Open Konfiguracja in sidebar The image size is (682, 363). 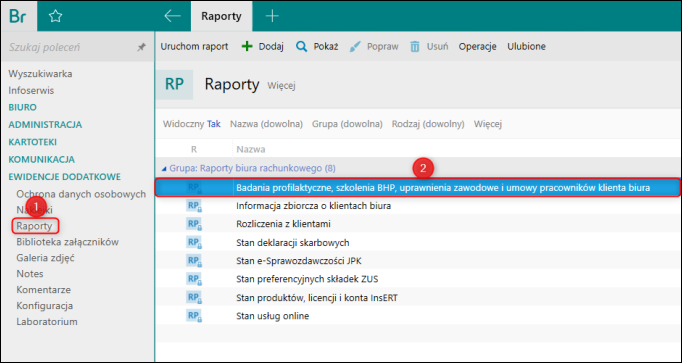(45, 306)
